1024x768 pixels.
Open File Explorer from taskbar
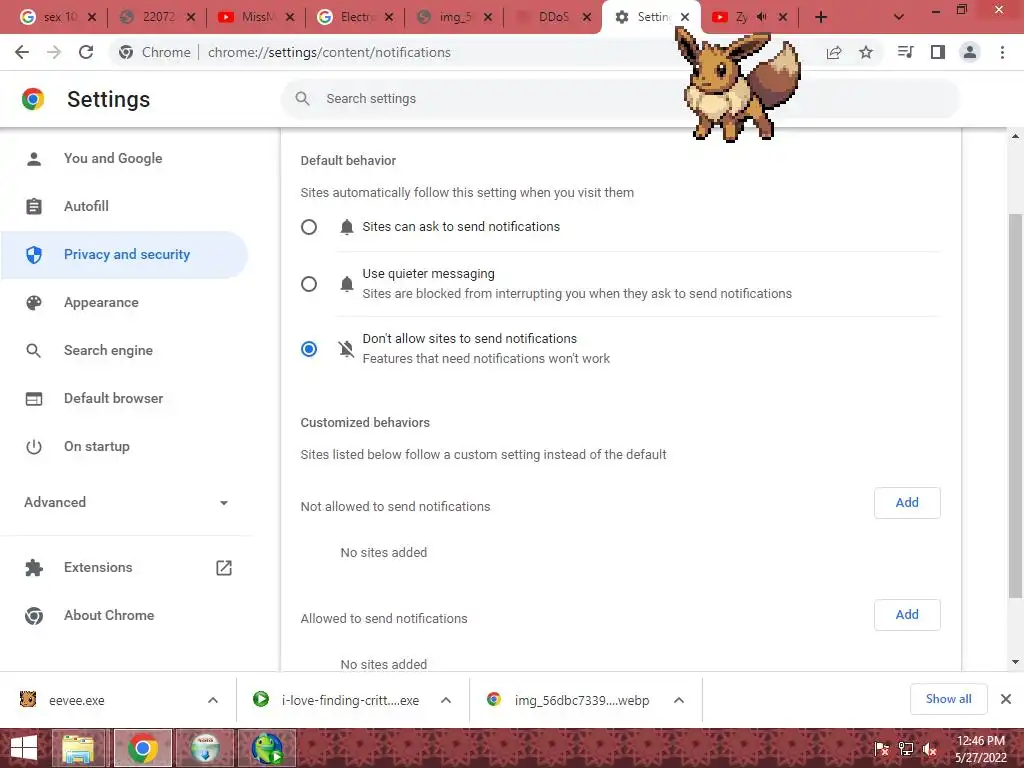tap(78, 748)
